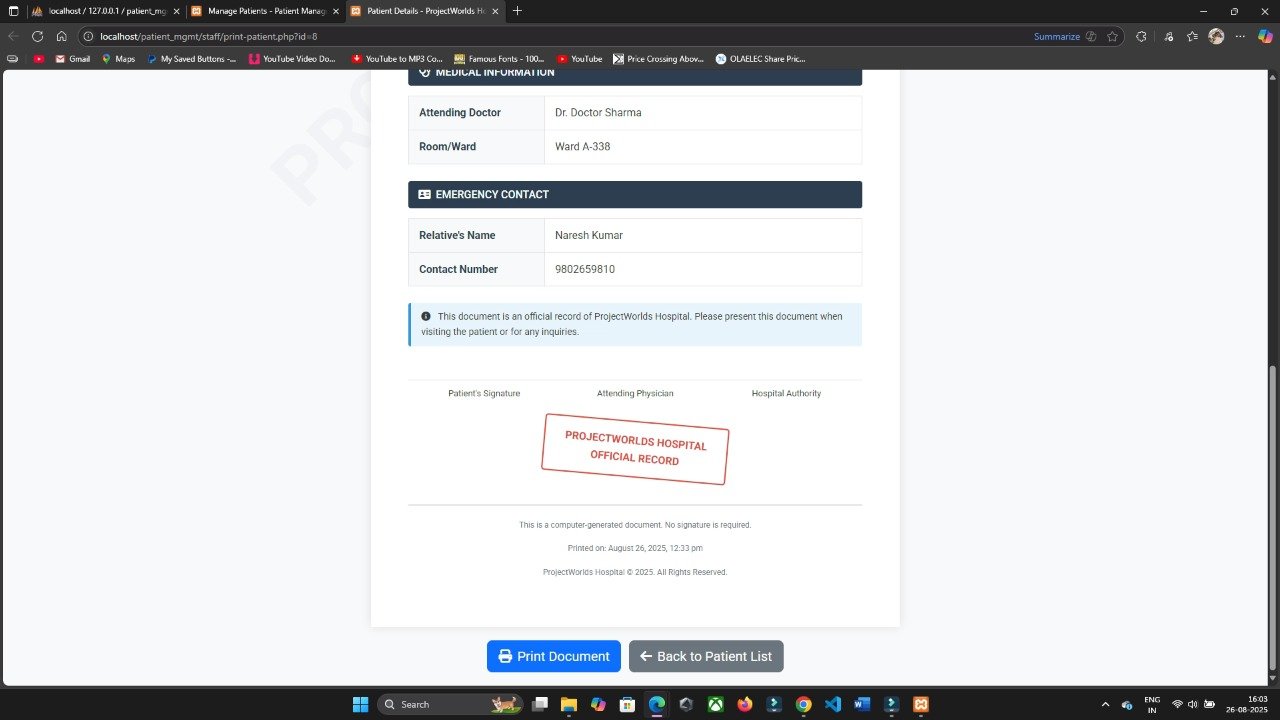Viewport: 1280px width, 720px height.
Task: Open the Windows Start menu
Action: [360, 704]
